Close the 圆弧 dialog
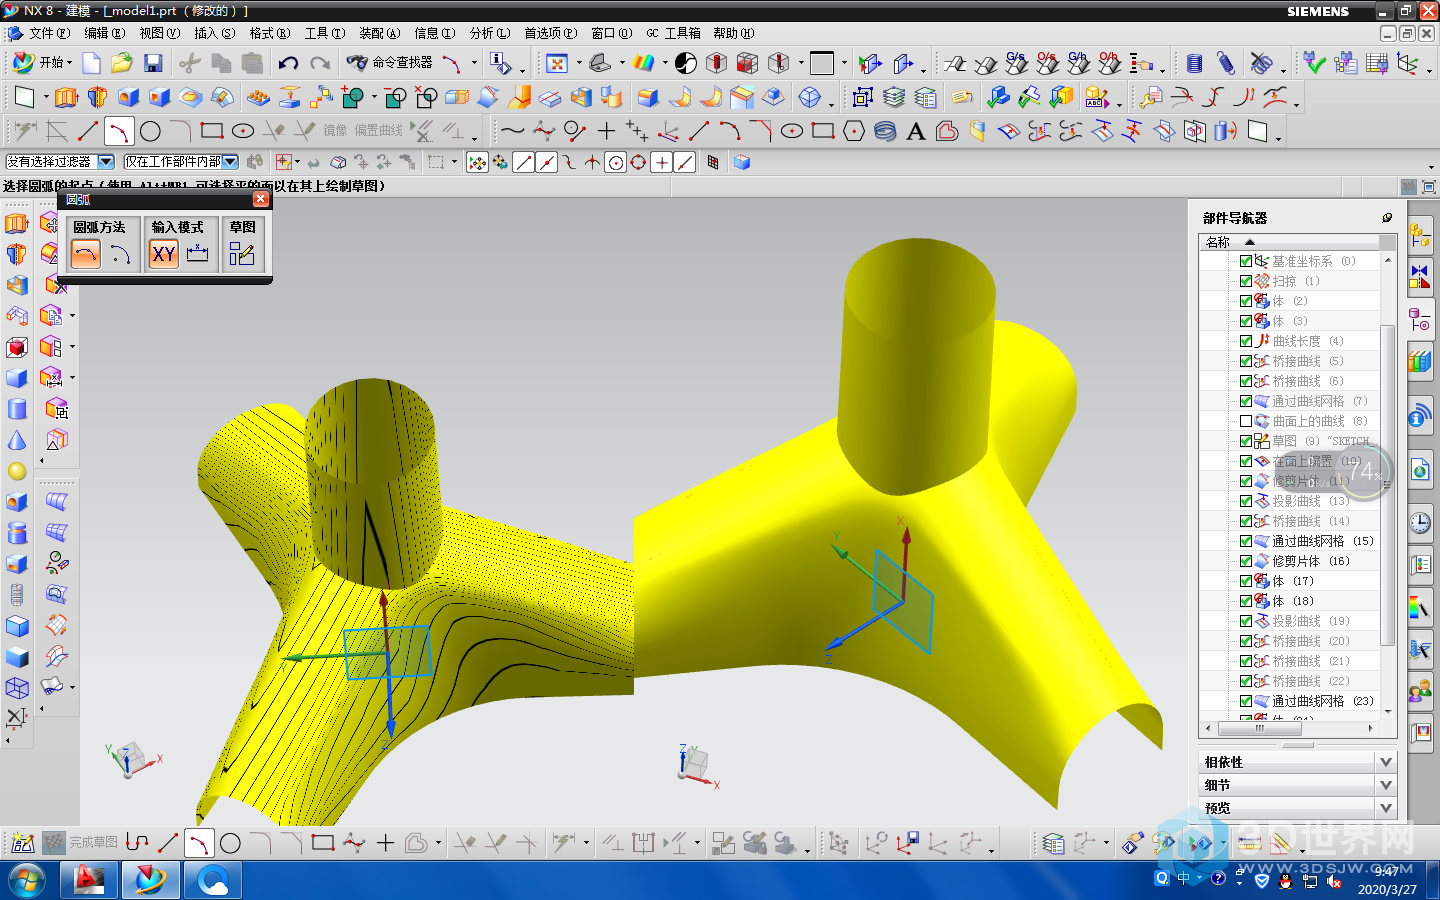 [261, 199]
